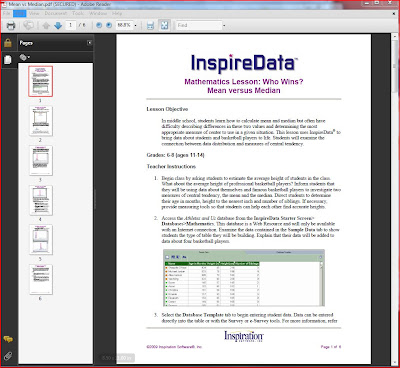This screenshot has width=400, height=368.
Task: Click the security lock icon in sidebar
Action: (8, 43)
